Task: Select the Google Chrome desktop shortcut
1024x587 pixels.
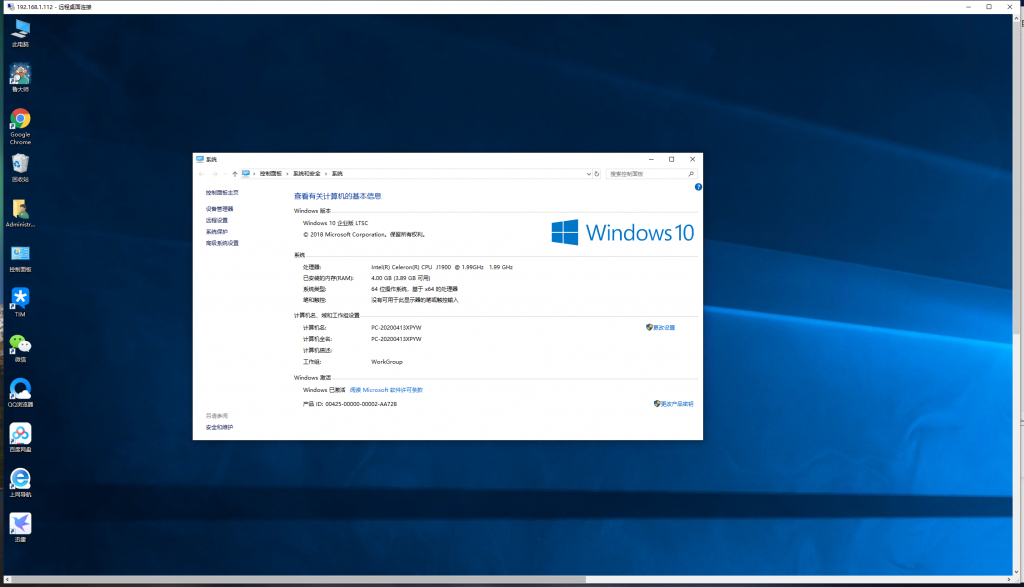Action: pyautogui.click(x=20, y=127)
